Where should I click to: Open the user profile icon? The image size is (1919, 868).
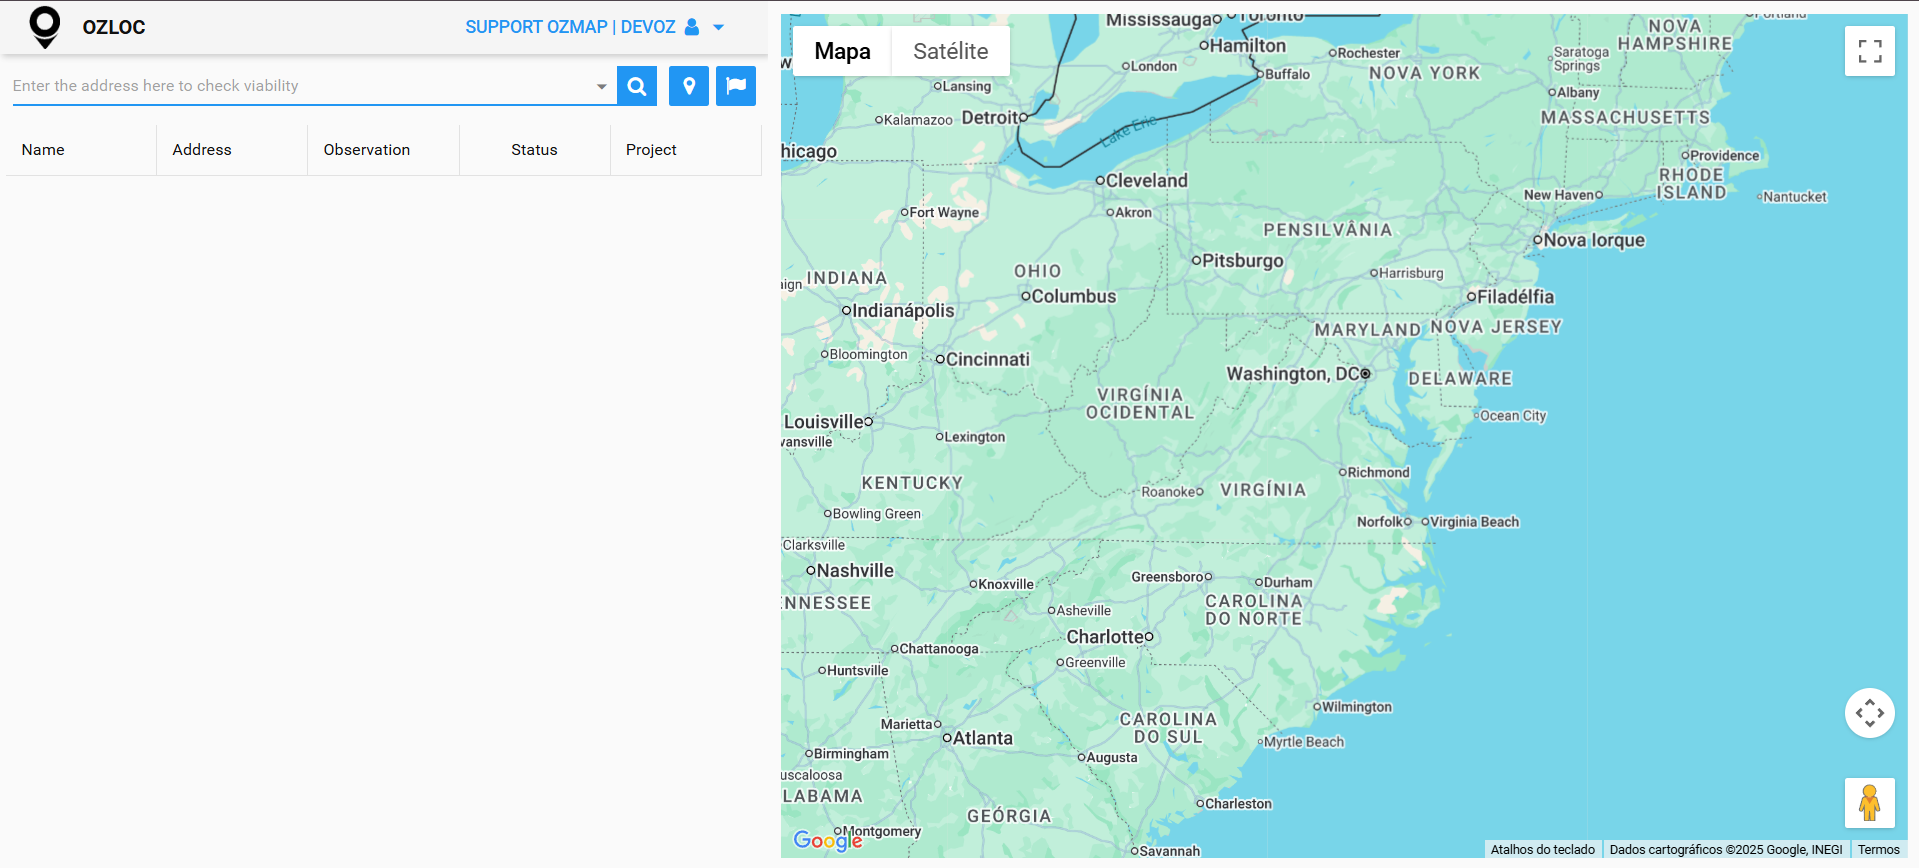(692, 27)
